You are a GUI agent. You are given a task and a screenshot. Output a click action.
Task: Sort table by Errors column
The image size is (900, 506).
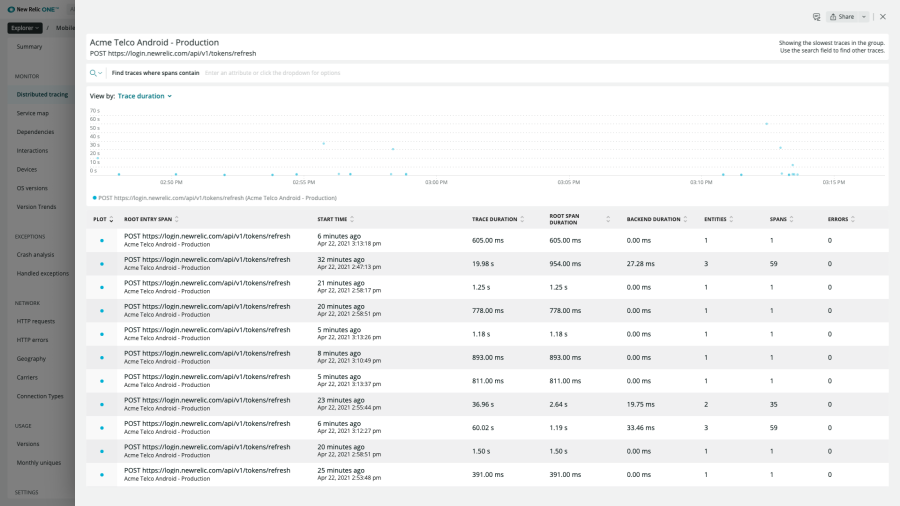[x=840, y=219]
